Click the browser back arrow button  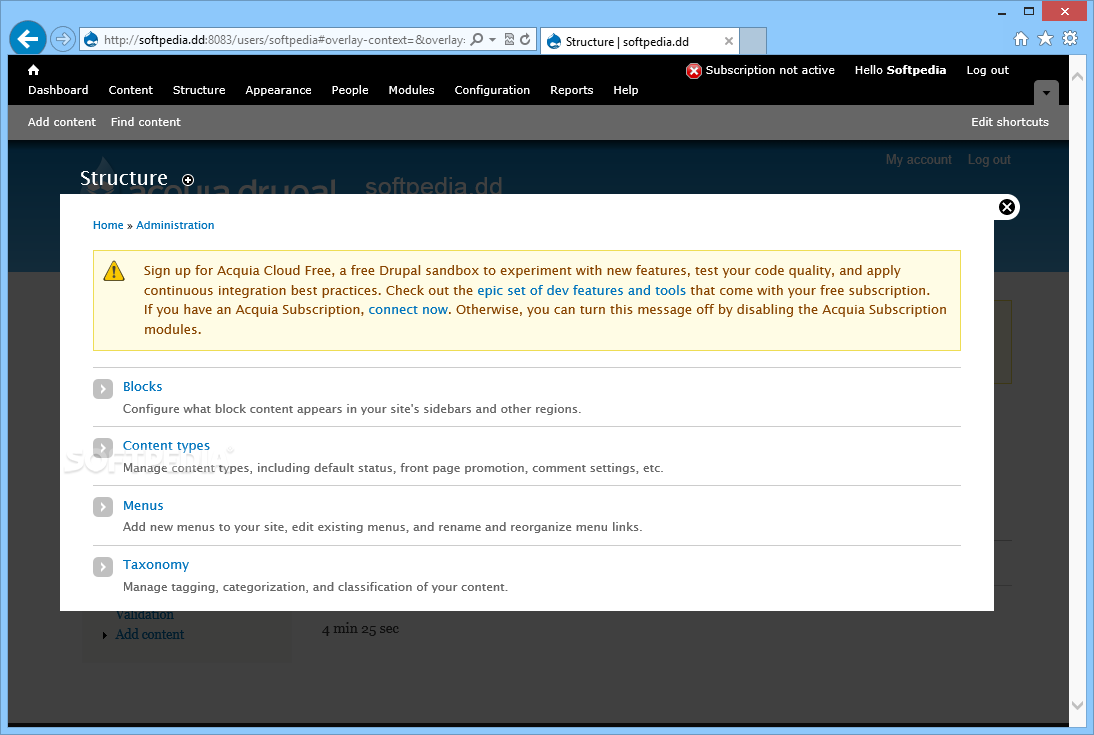pos(28,38)
